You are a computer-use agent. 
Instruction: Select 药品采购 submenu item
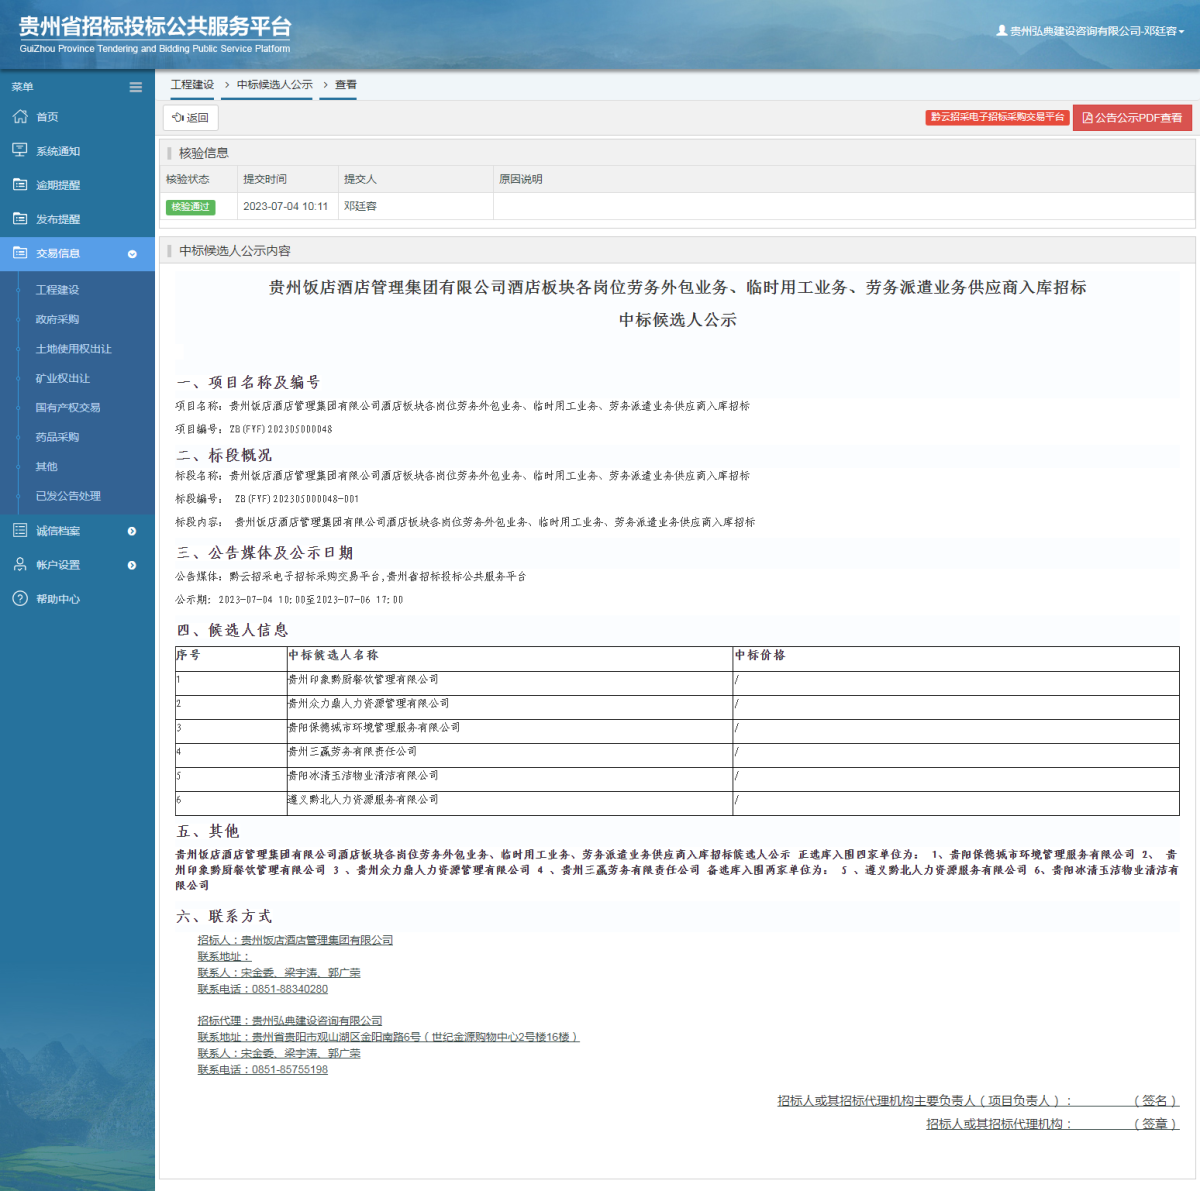(x=57, y=437)
